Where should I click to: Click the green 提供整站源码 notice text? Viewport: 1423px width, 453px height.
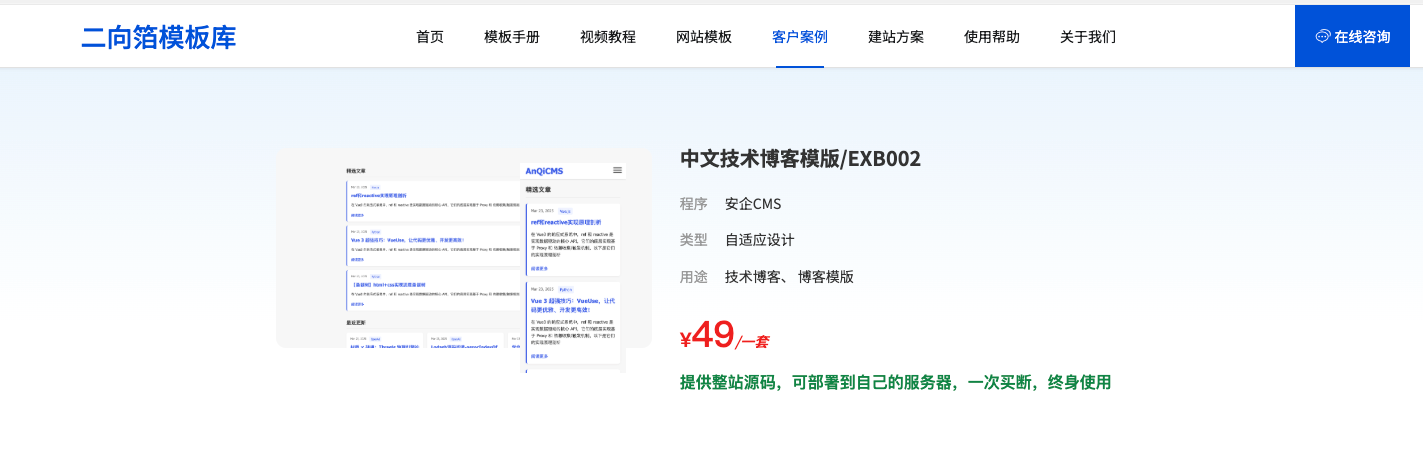click(895, 382)
